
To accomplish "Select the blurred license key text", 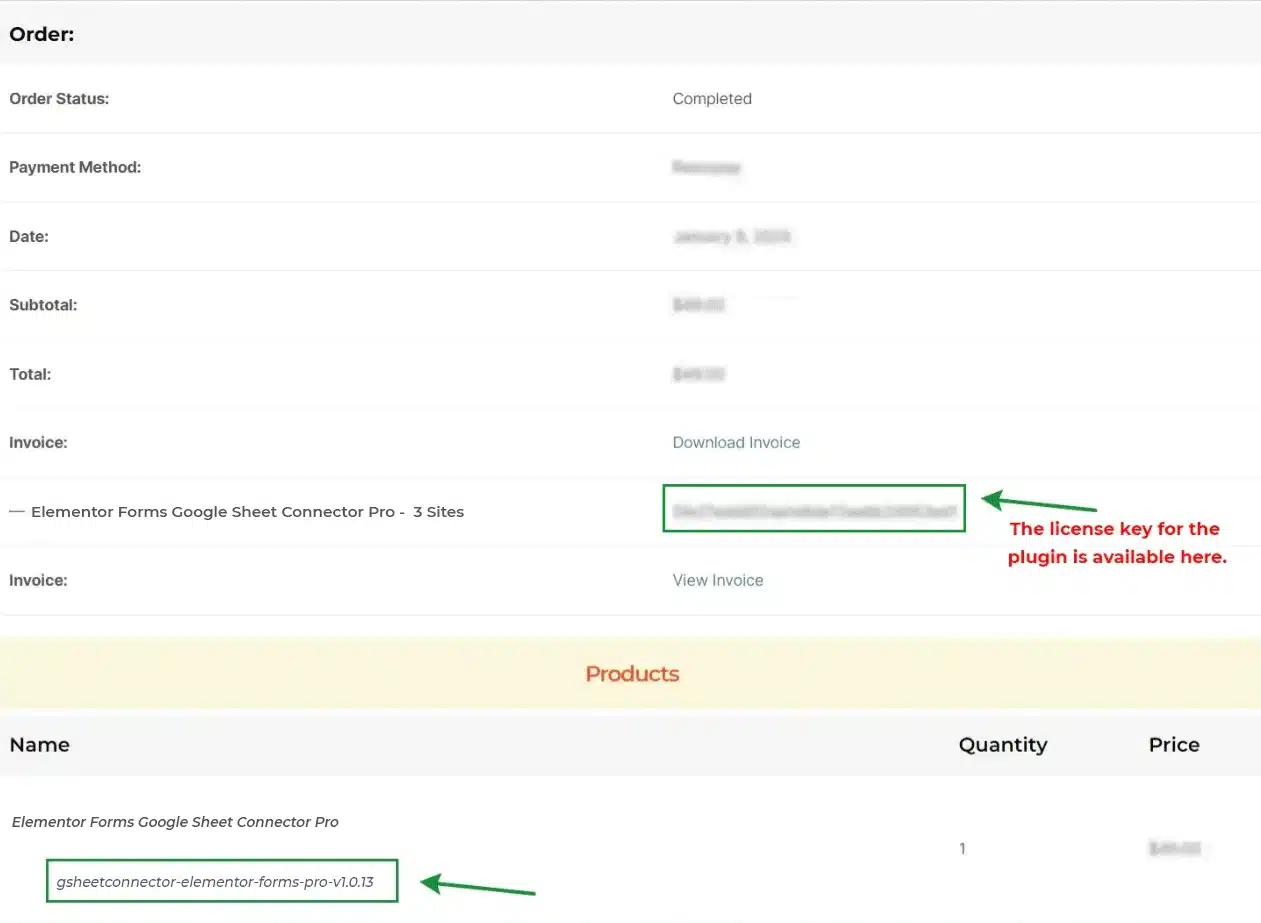I will [x=814, y=509].
